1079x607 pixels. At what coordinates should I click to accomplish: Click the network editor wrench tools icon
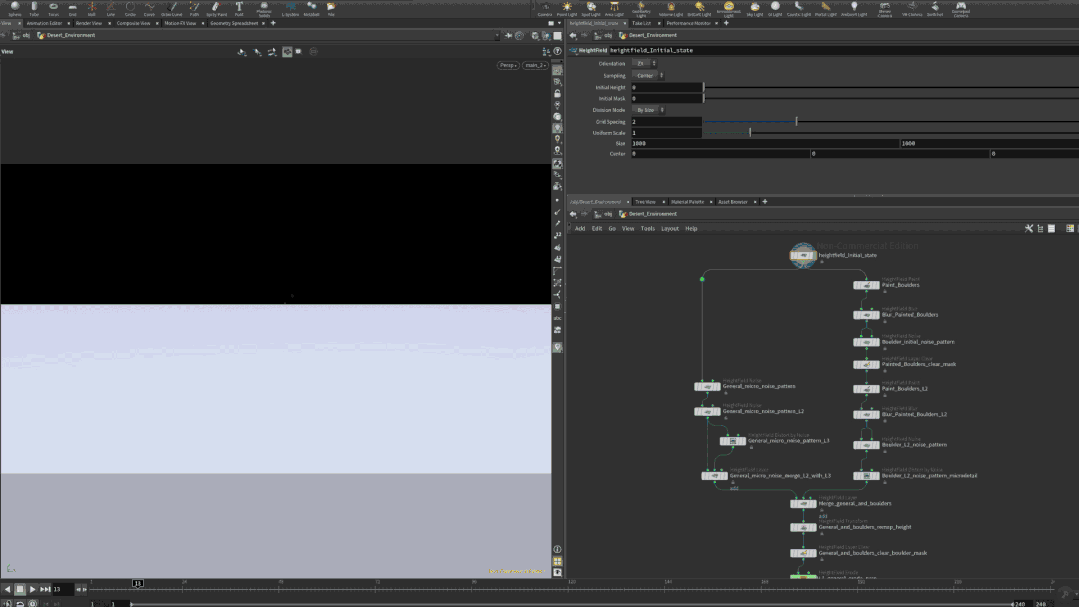tap(1029, 228)
